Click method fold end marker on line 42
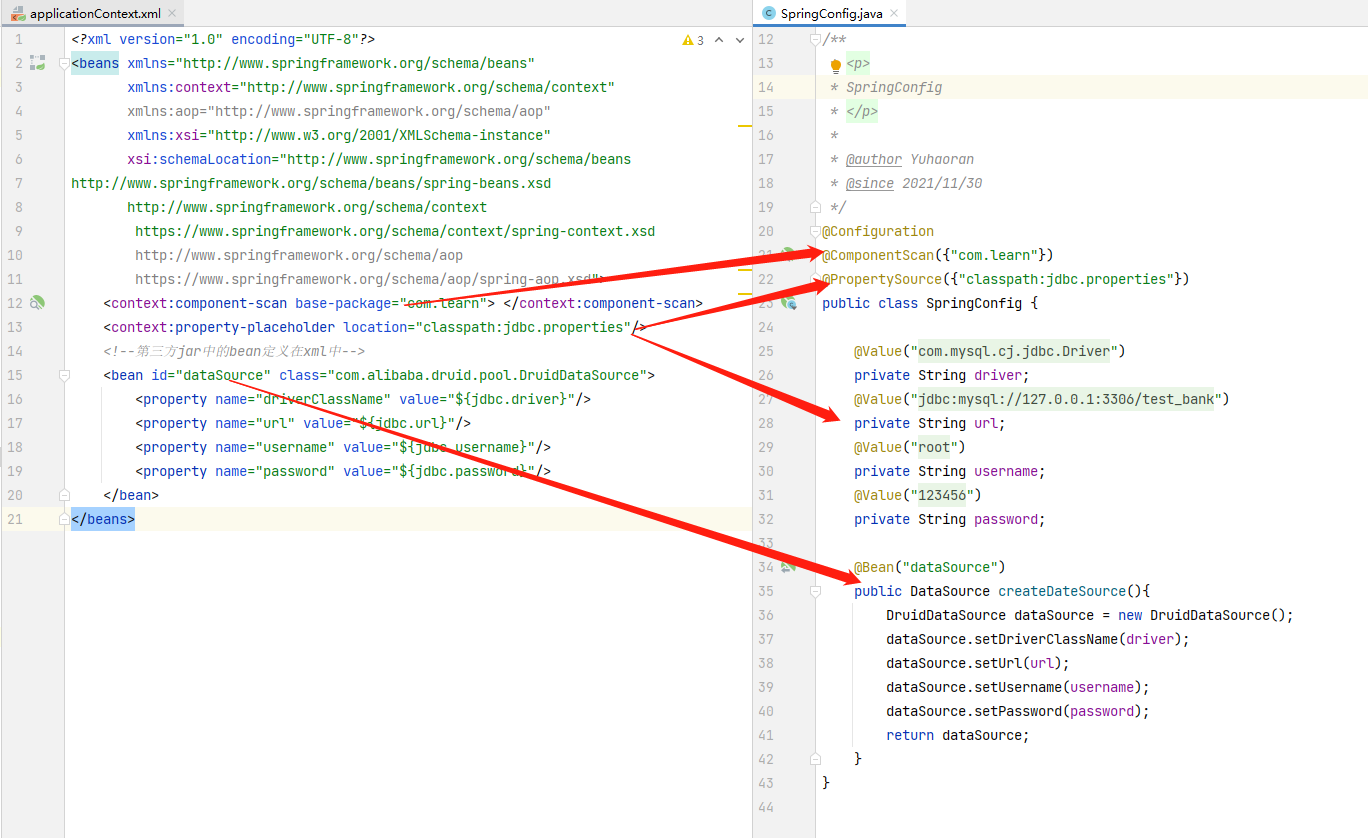This screenshot has width=1368, height=838. click(x=816, y=759)
